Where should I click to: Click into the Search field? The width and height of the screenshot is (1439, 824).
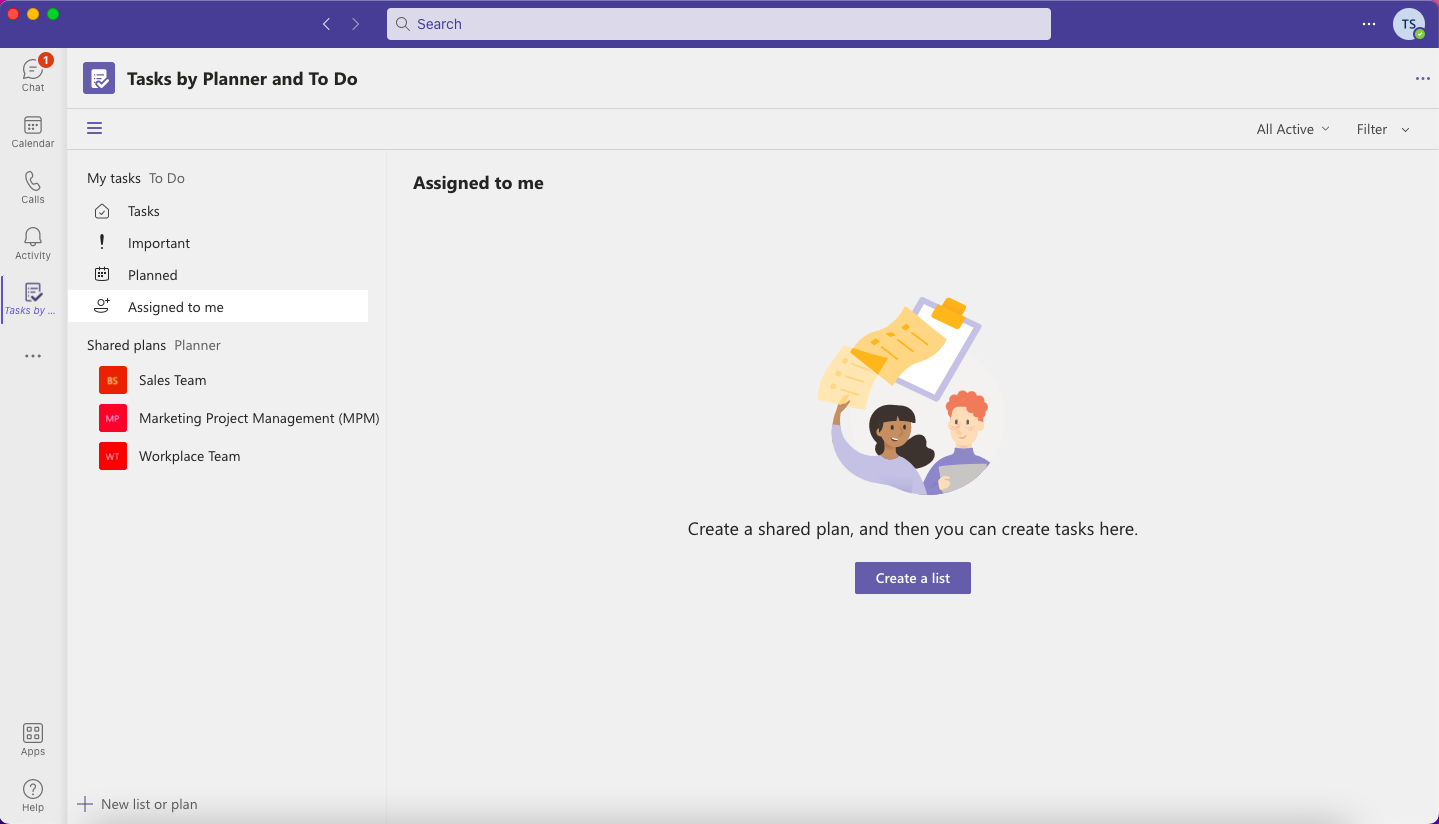click(x=718, y=24)
